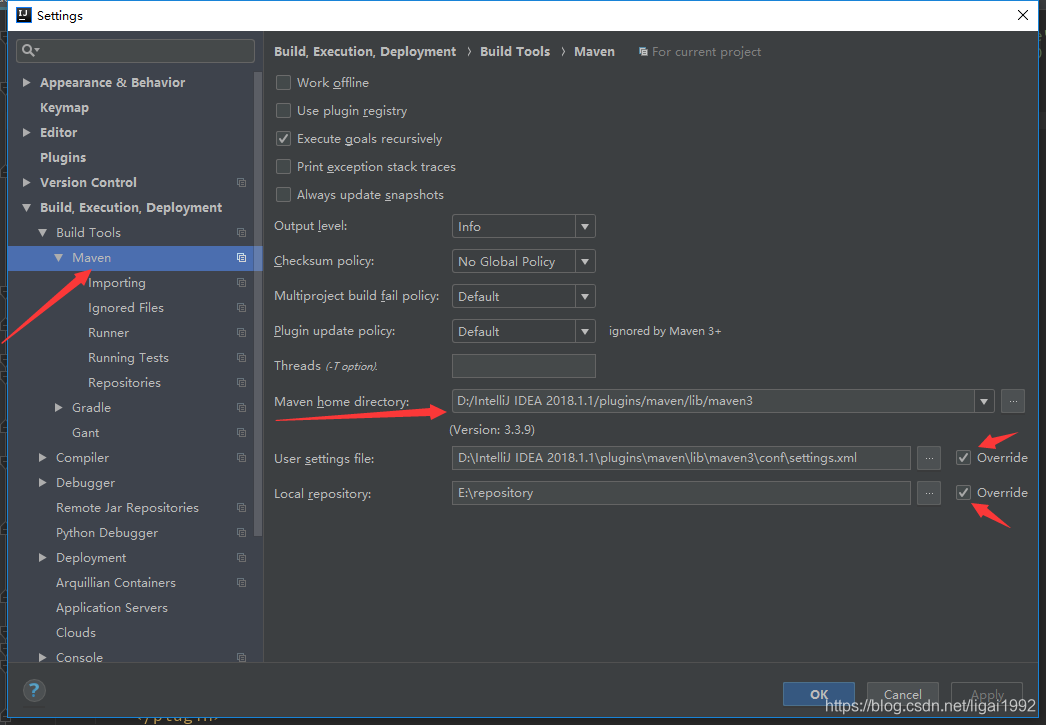
Task: Collapse Build, Execution, Deployment node arrow
Action: [x=27, y=207]
